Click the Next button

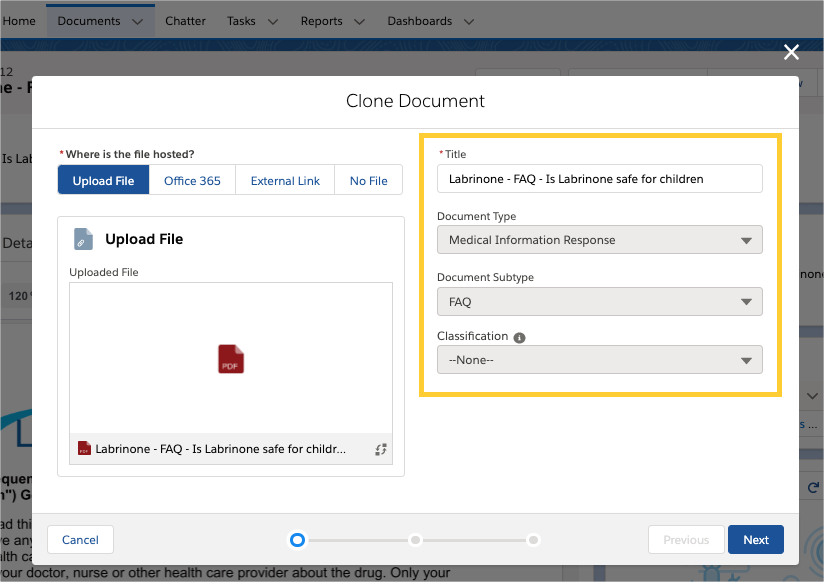tap(755, 540)
